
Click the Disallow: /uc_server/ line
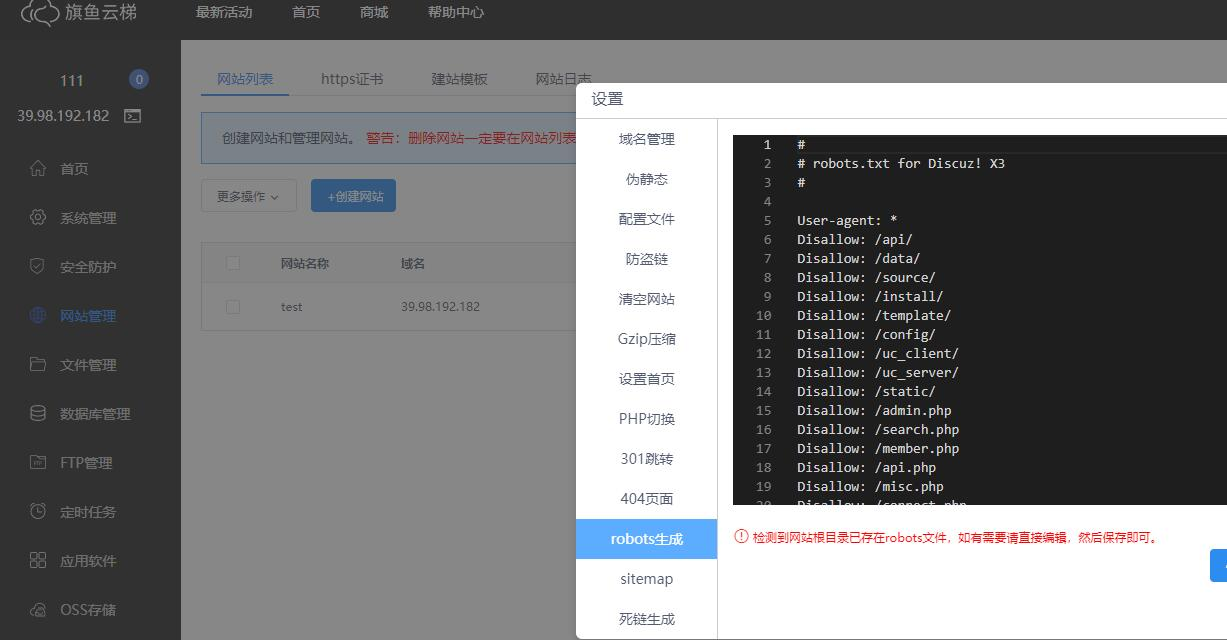[x=878, y=372]
